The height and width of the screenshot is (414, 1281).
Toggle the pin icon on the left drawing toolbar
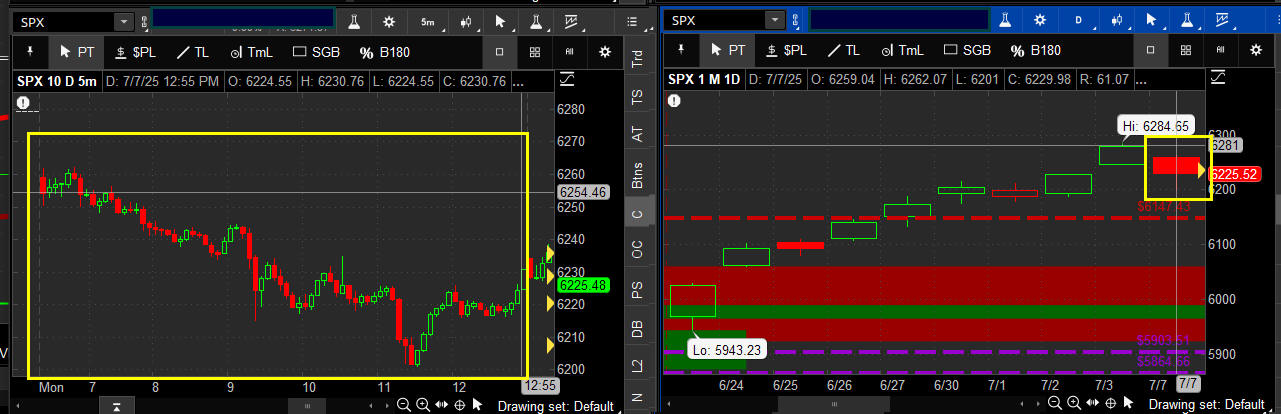(30, 51)
